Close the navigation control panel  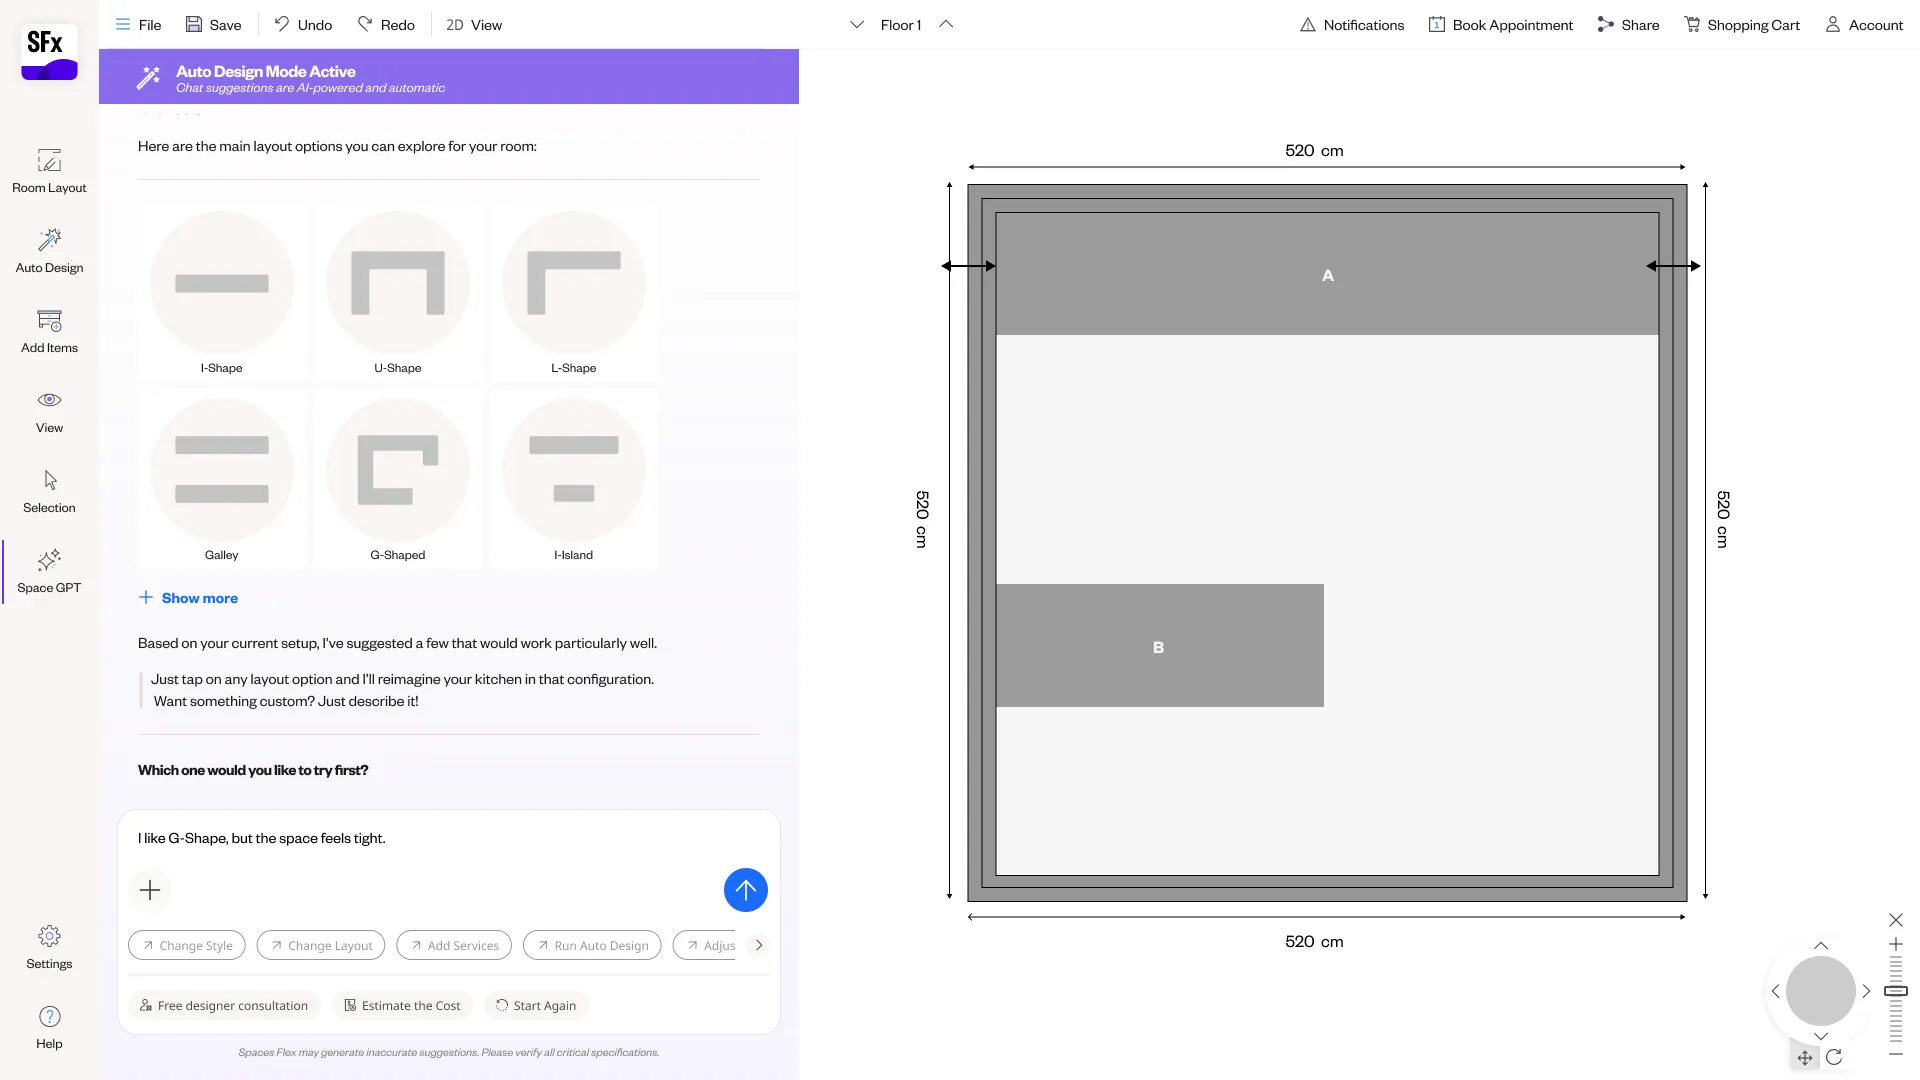tap(1896, 920)
